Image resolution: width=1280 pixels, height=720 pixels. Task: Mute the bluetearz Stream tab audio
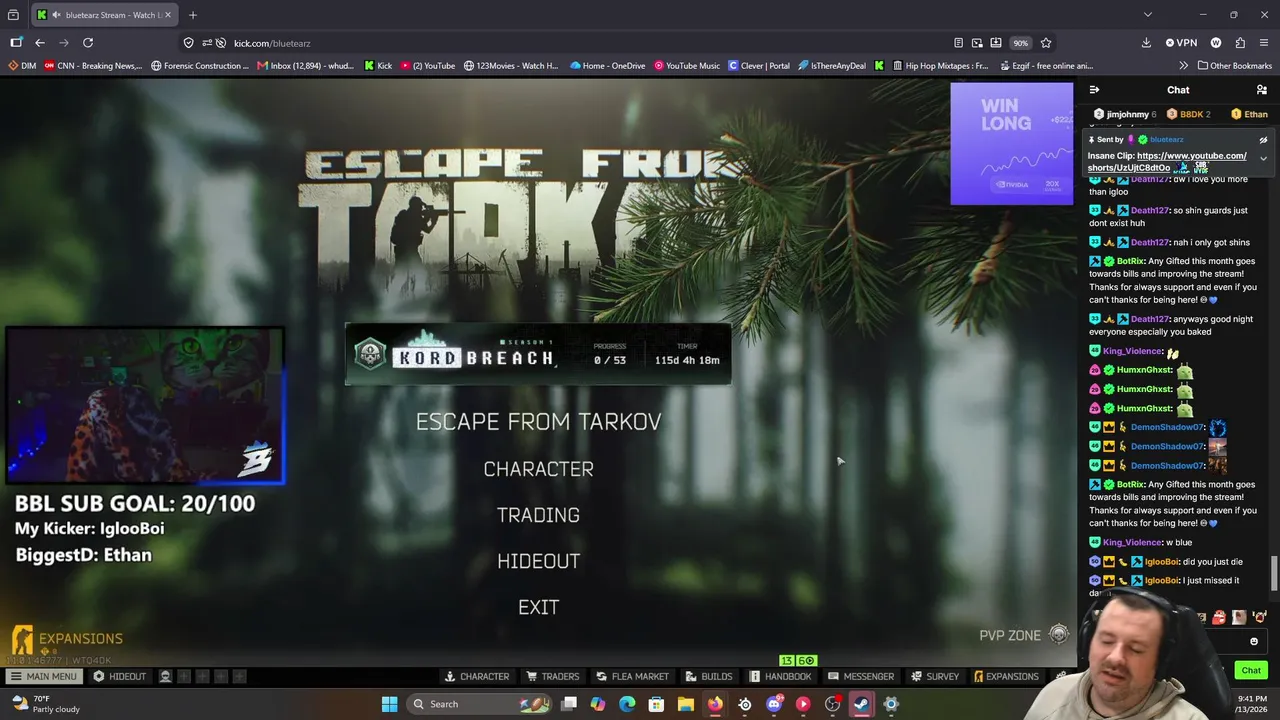(56, 15)
